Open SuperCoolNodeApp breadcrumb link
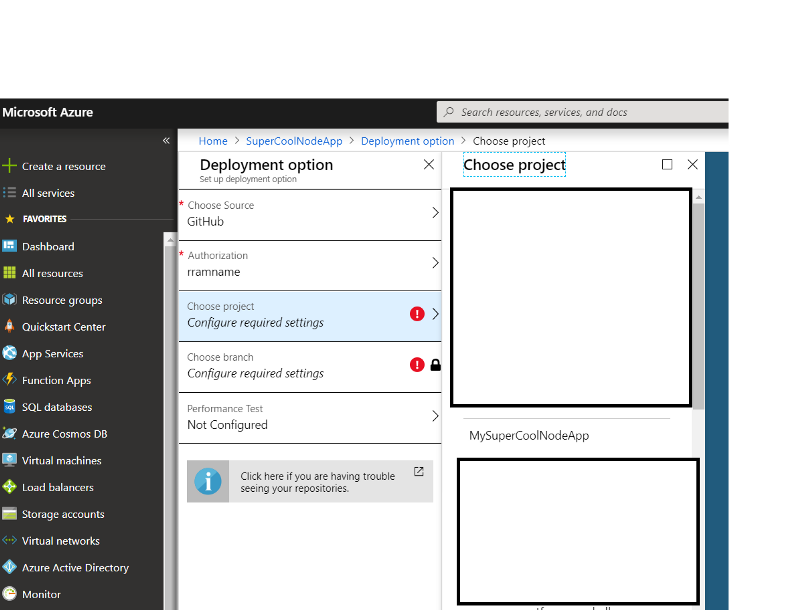The width and height of the screenshot is (800, 610). tap(294, 141)
